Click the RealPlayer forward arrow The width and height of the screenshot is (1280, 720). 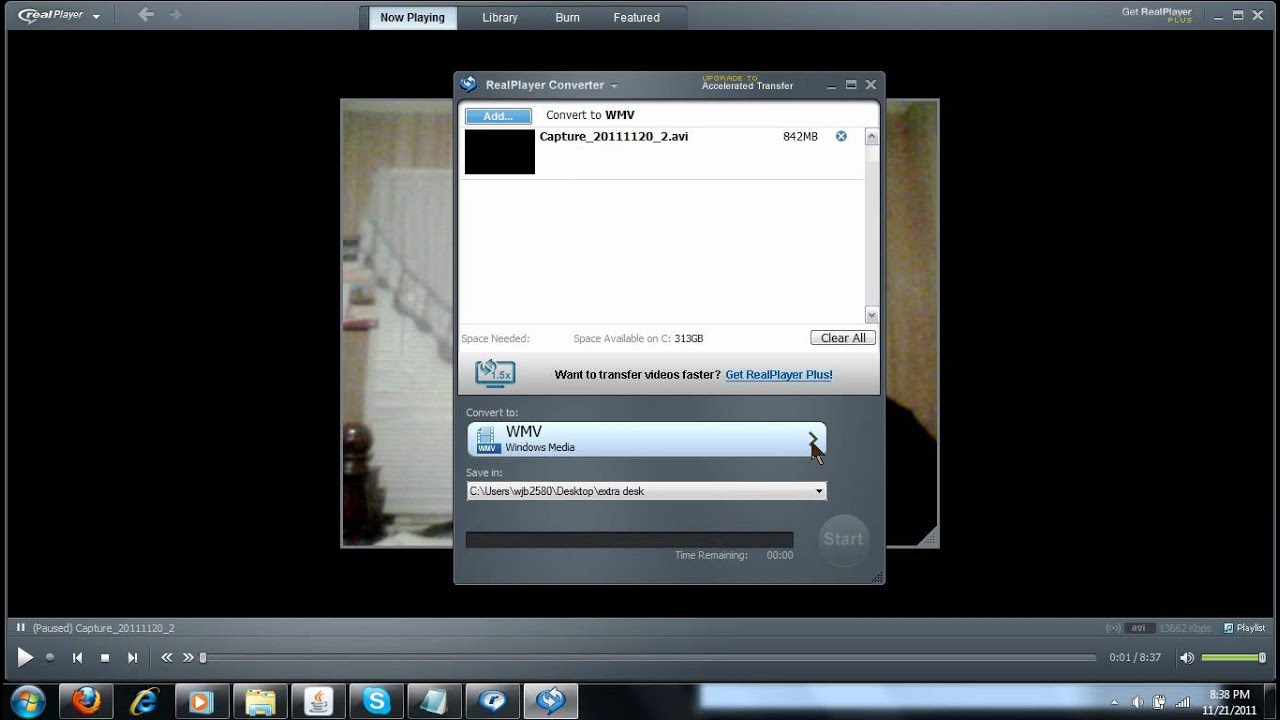tap(176, 15)
